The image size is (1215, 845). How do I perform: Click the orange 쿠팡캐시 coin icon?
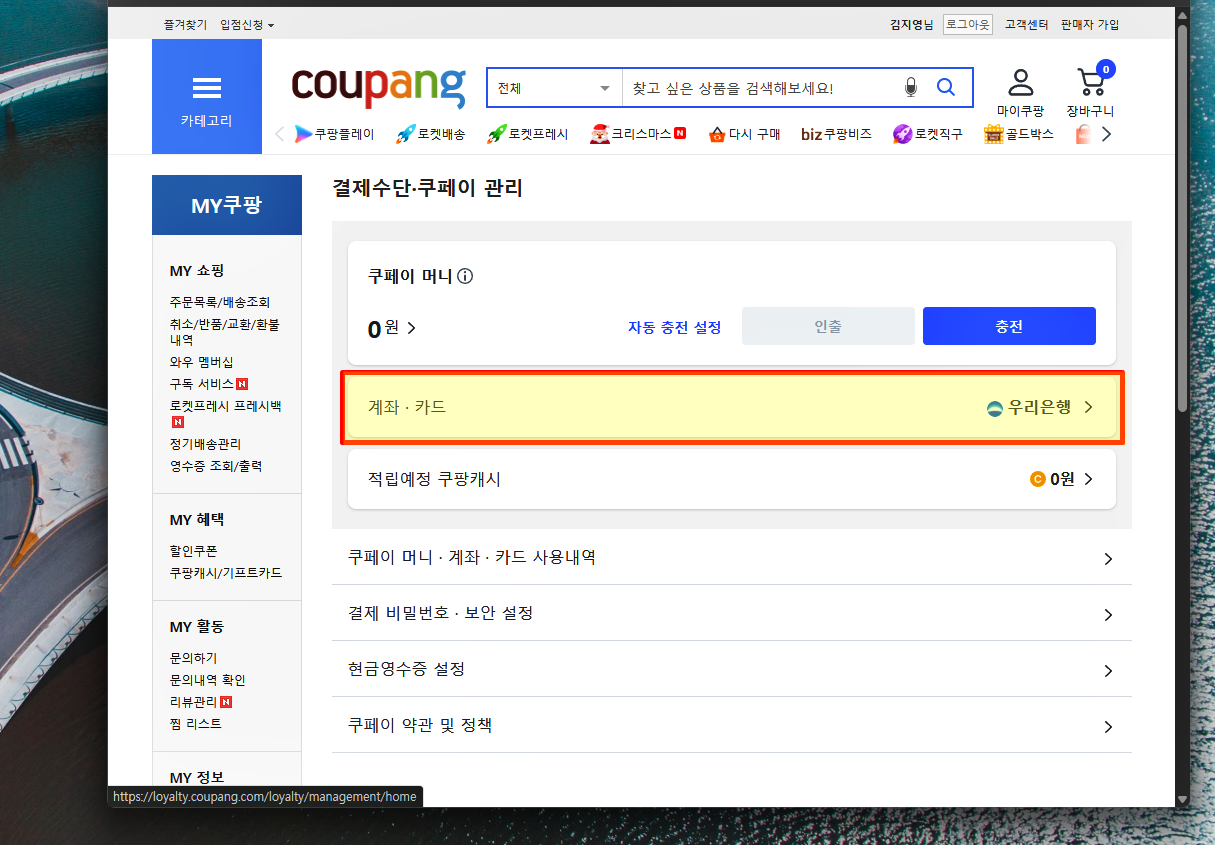[x=1038, y=480]
